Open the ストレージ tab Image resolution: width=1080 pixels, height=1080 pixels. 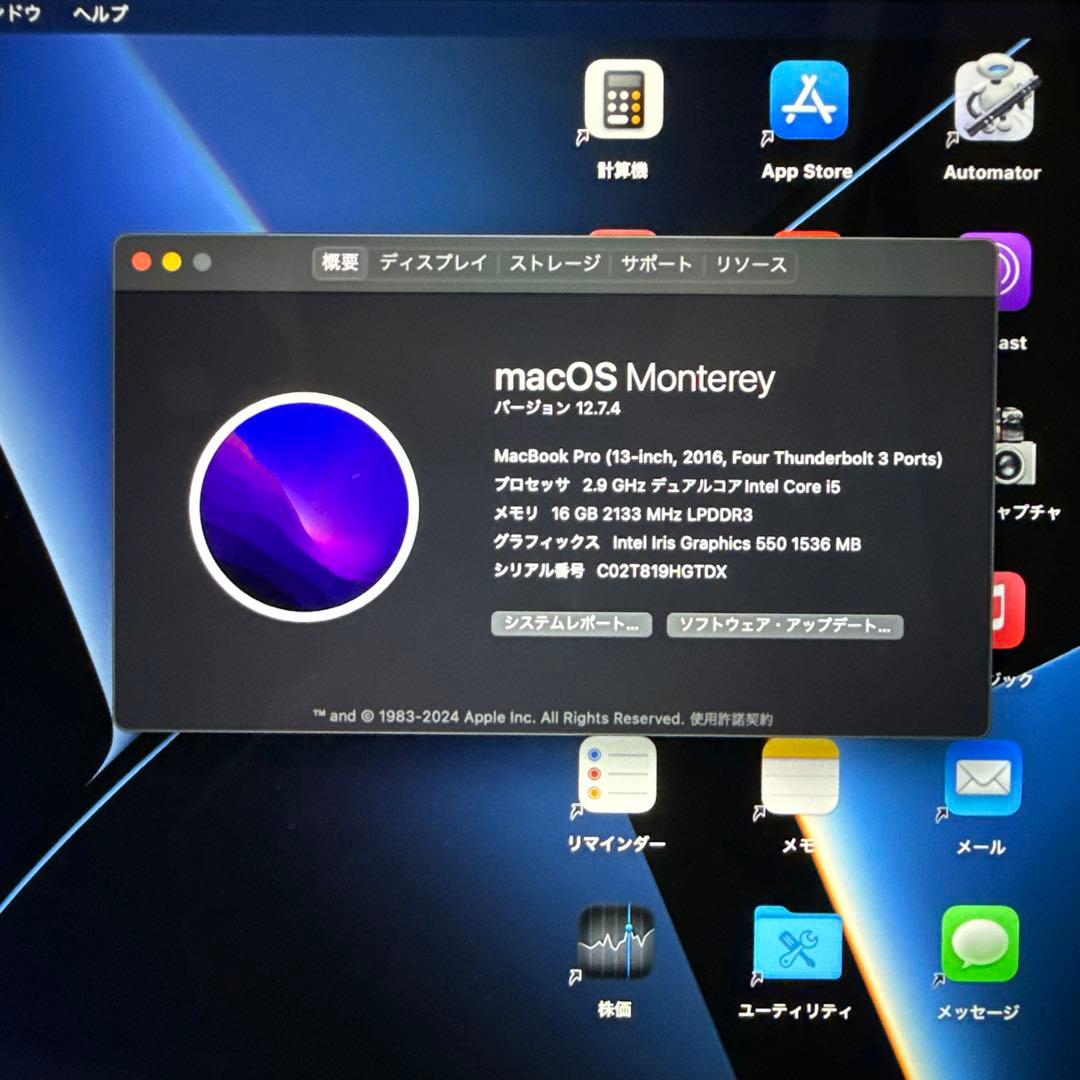coord(556,265)
